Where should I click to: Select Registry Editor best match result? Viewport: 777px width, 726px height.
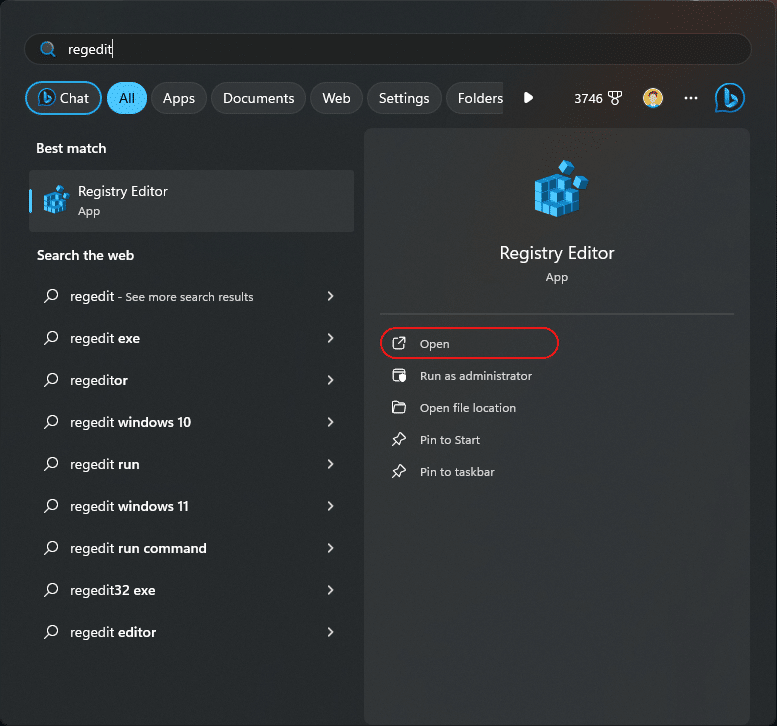[x=191, y=201]
